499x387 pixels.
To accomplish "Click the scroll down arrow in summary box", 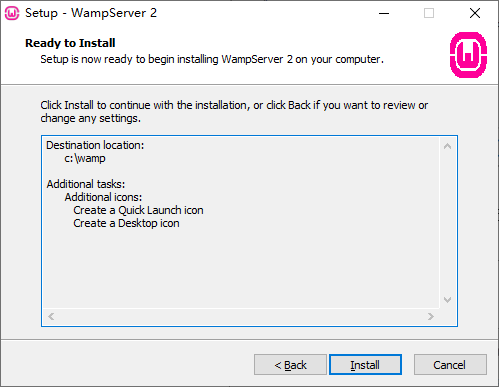I will [x=447, y=300].
